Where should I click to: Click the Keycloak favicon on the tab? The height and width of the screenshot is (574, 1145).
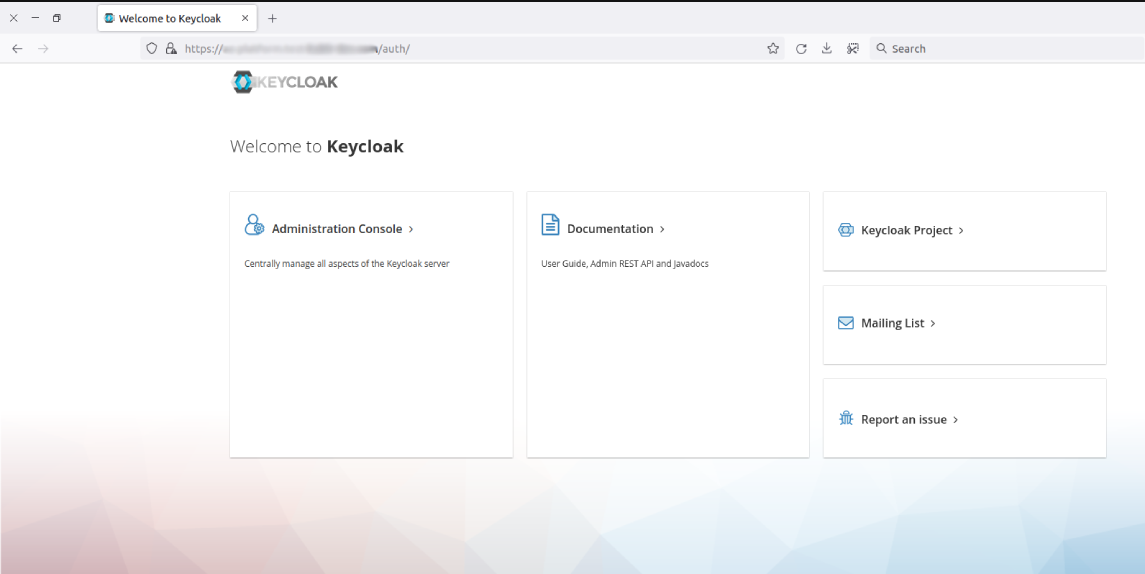(x=110, y=18)
